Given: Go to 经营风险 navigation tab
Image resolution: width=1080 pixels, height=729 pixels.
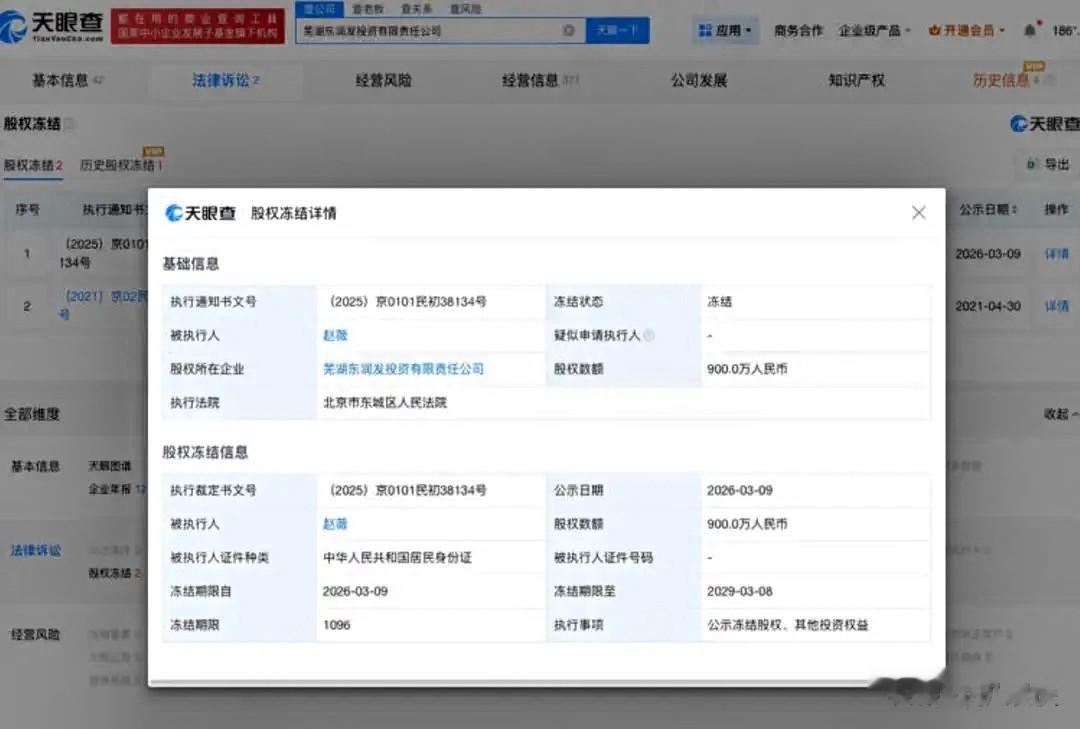Looking at the screenshot, I should (x=383, y=81).
